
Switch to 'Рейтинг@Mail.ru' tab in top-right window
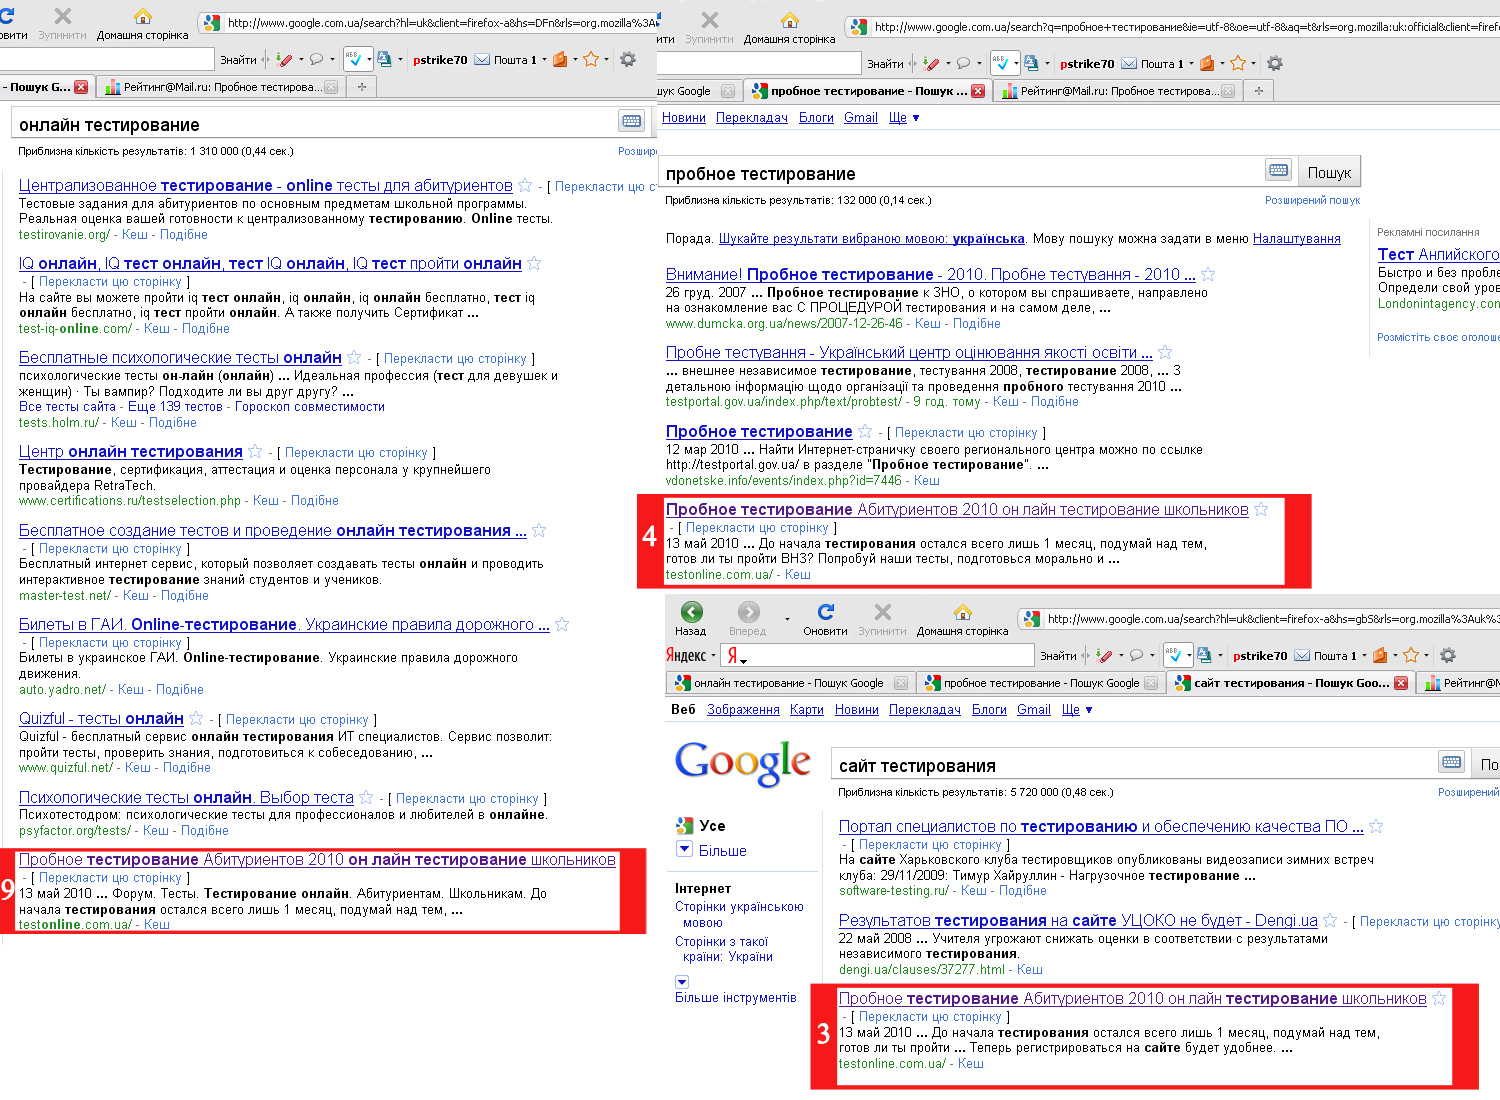(x=1116, y=91)
